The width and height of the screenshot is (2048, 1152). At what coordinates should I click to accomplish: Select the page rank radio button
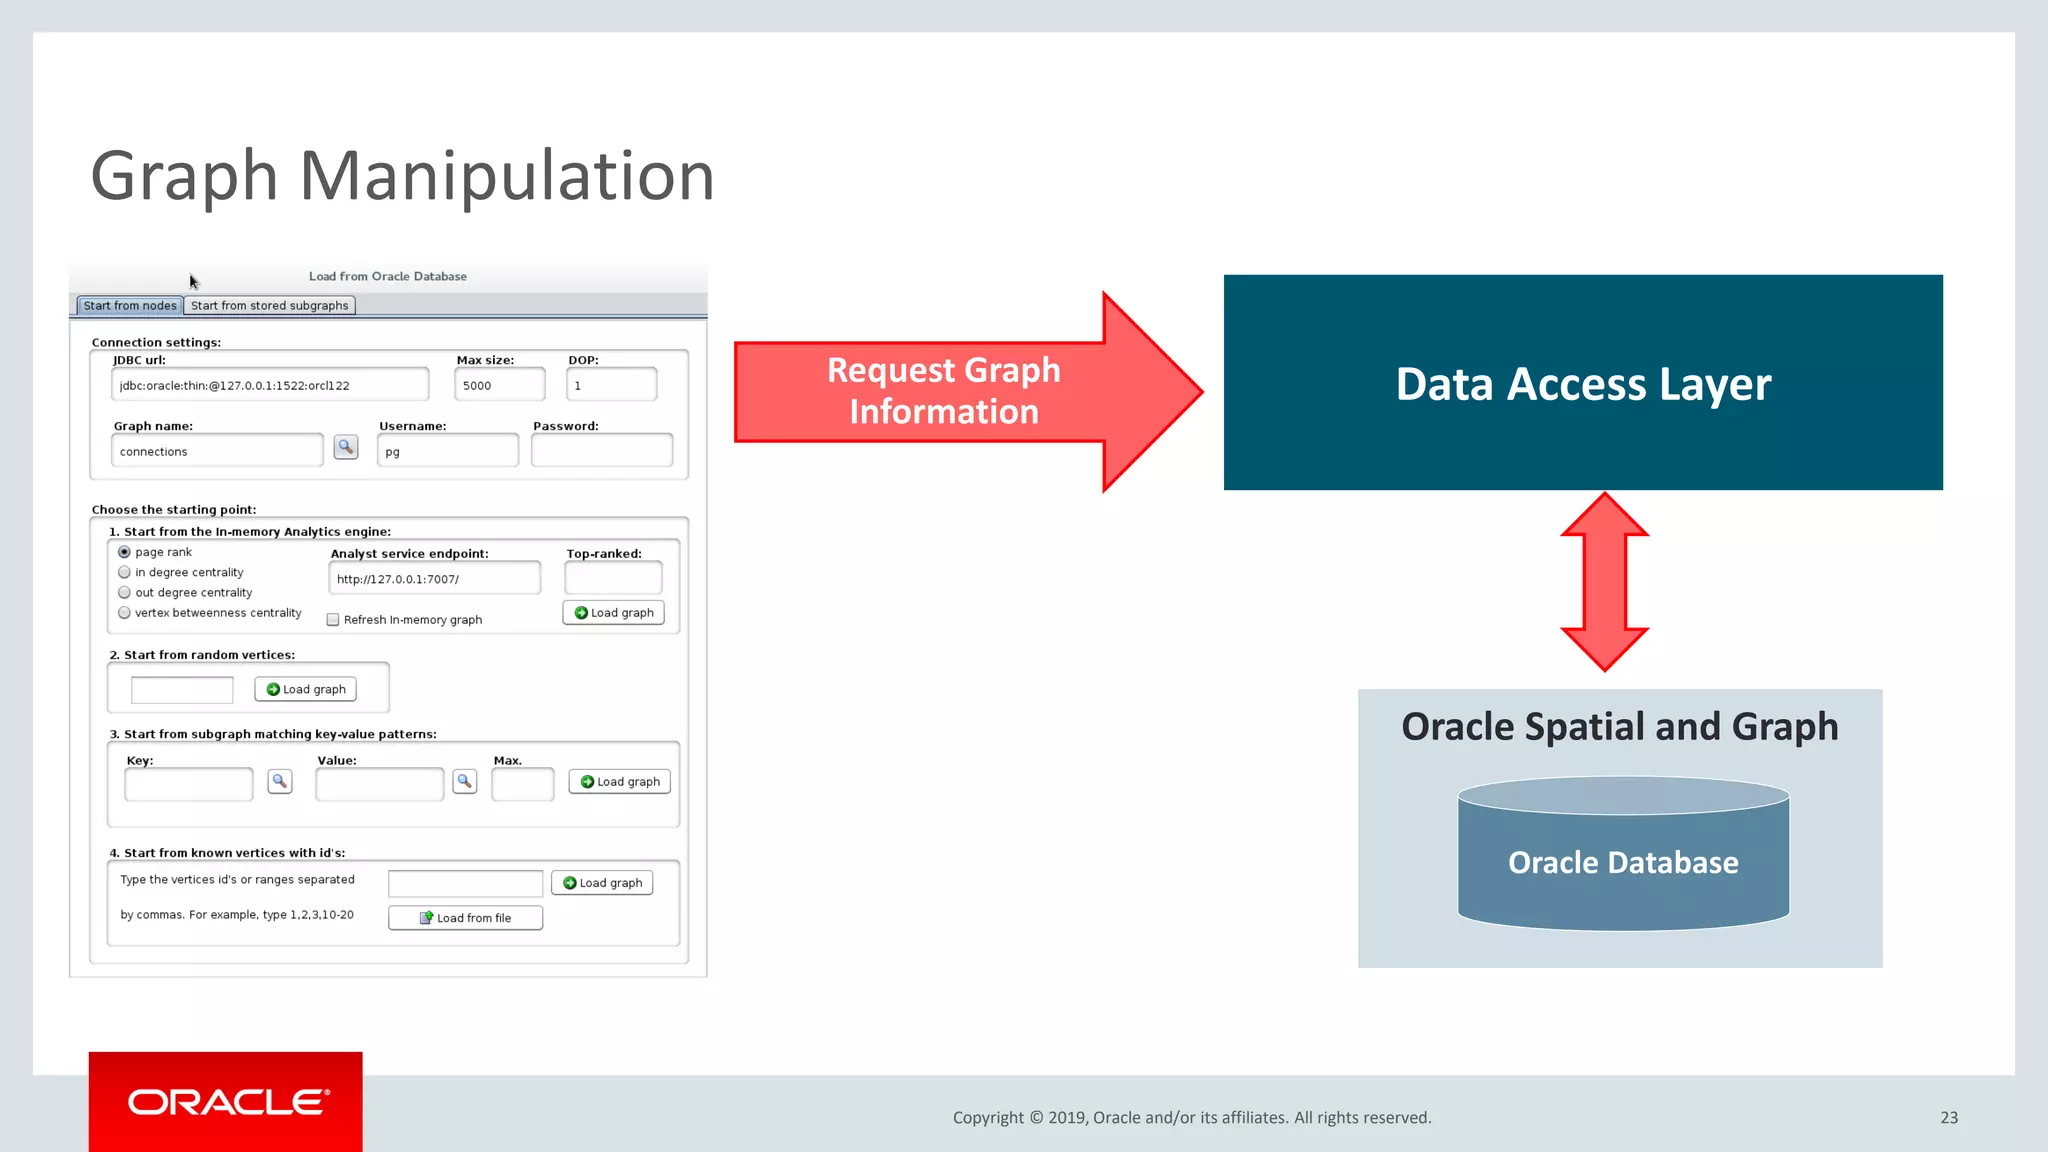tap(125, 552)
